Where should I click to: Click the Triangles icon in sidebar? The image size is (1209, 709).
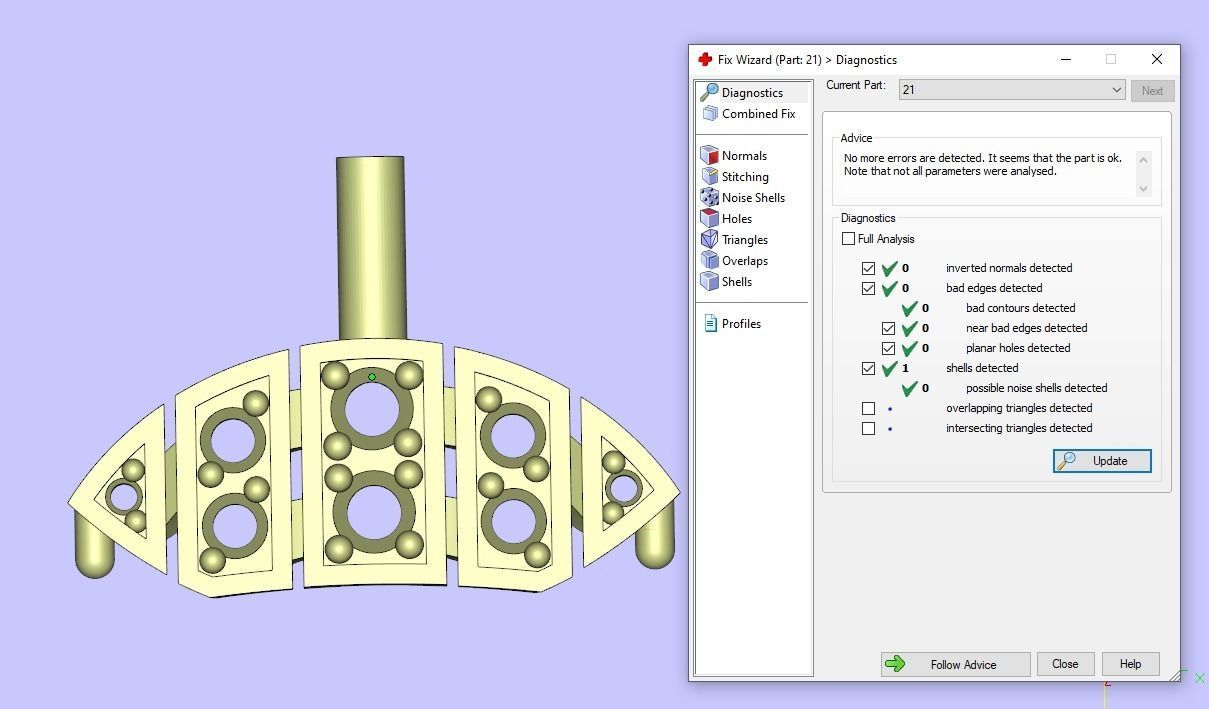coord(709,239)
